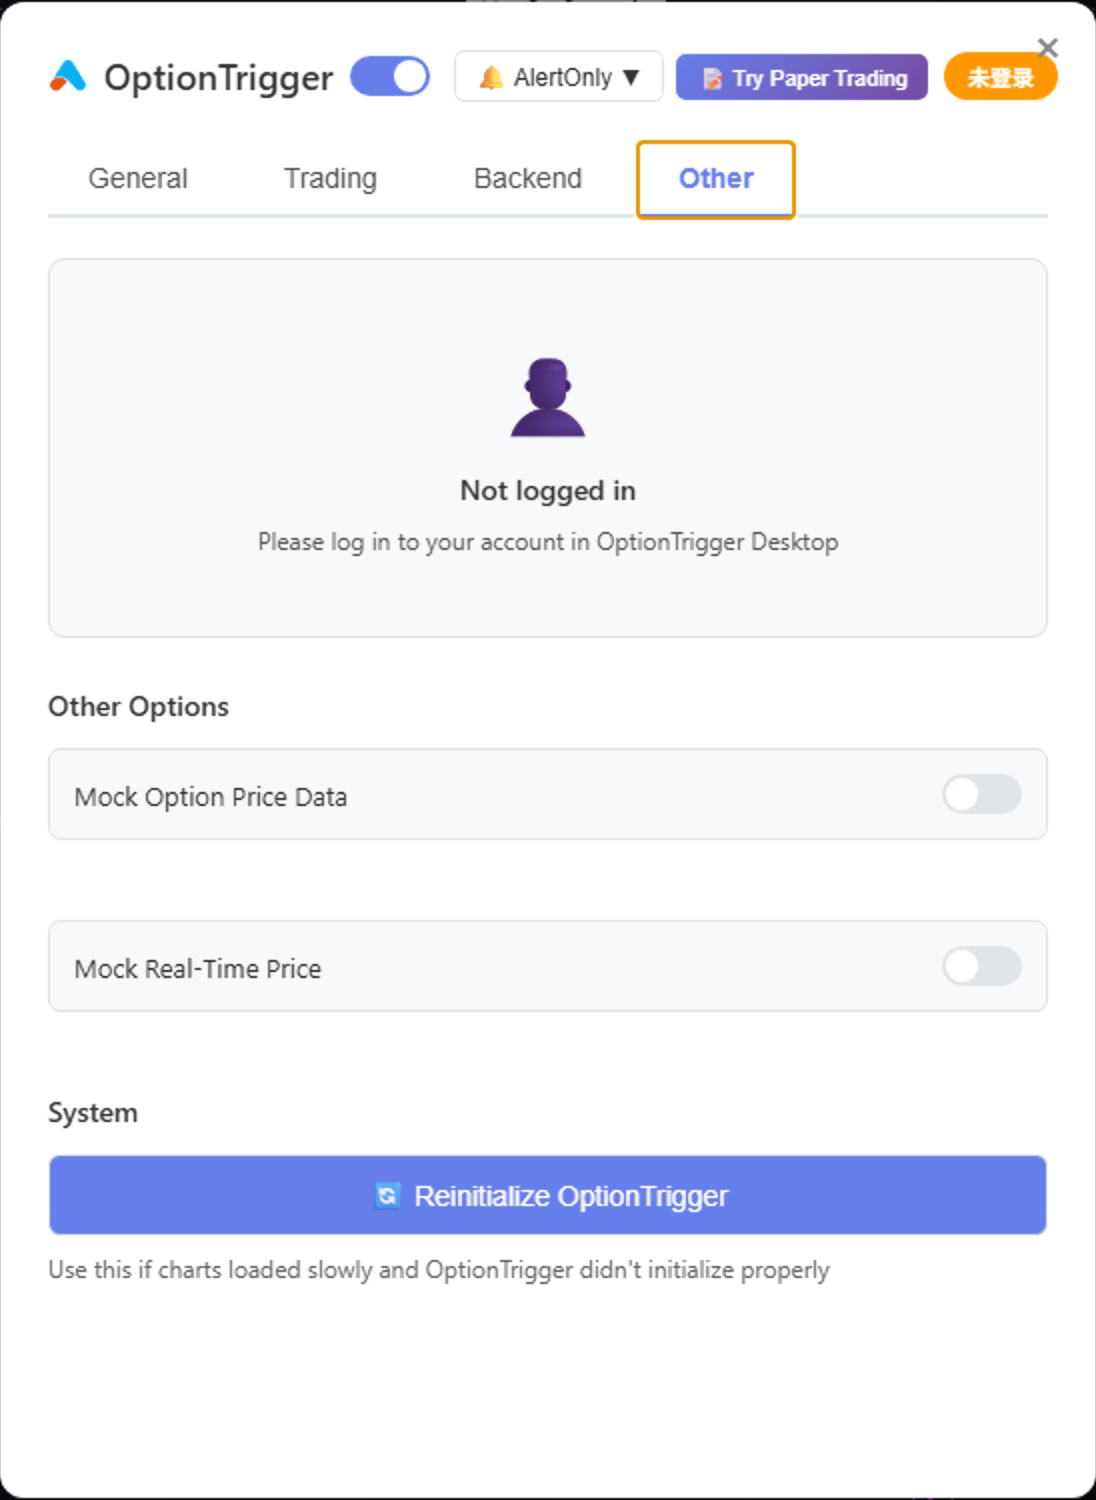Switch to the General tab
The width and height of the screenshot is (1096, 1500).
pyautogui.click(x=138, y=178)
